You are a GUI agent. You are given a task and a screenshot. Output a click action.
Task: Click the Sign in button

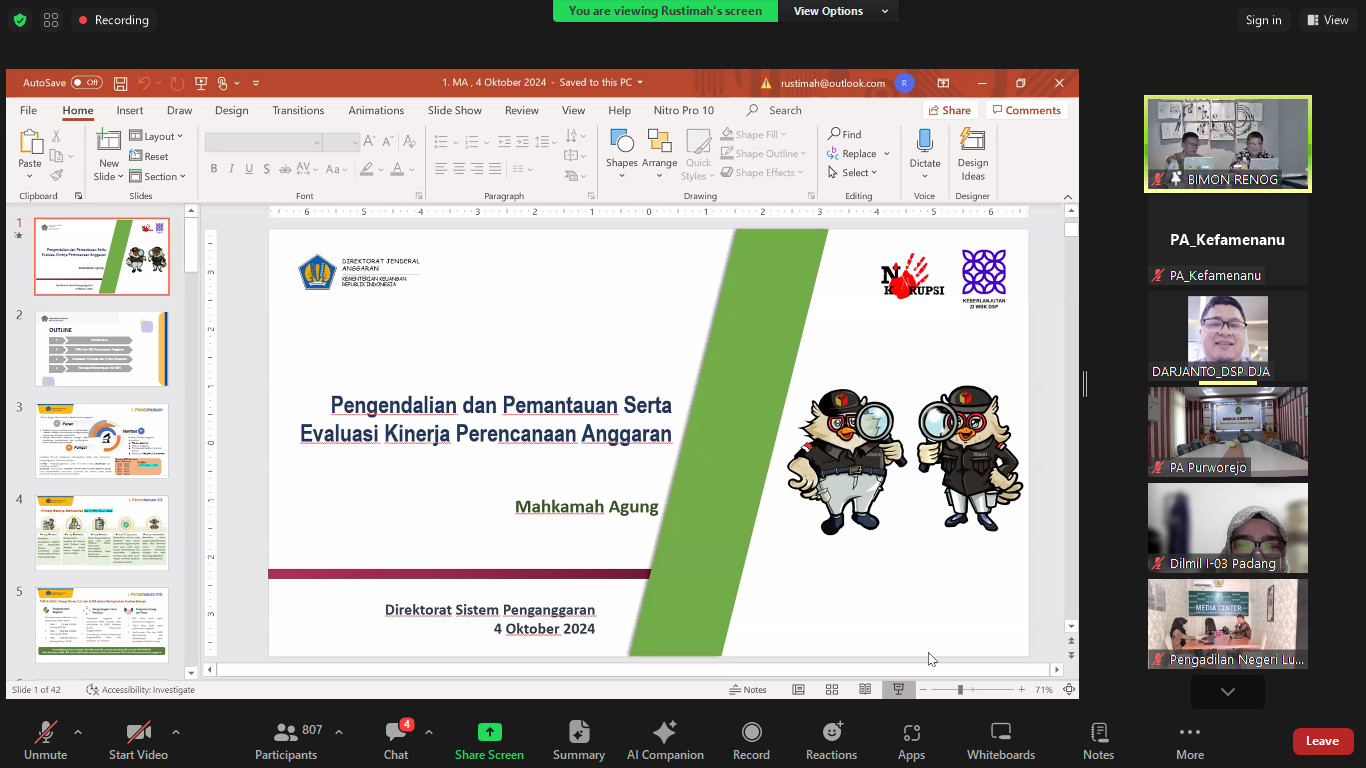coord(1263,20)
